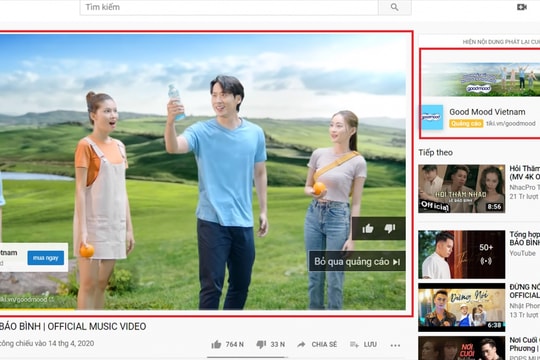Like the ad with overlay thumbs-up
Viewport: 540px width, 360px height.
pyautogui.click(x=367, y=228)
